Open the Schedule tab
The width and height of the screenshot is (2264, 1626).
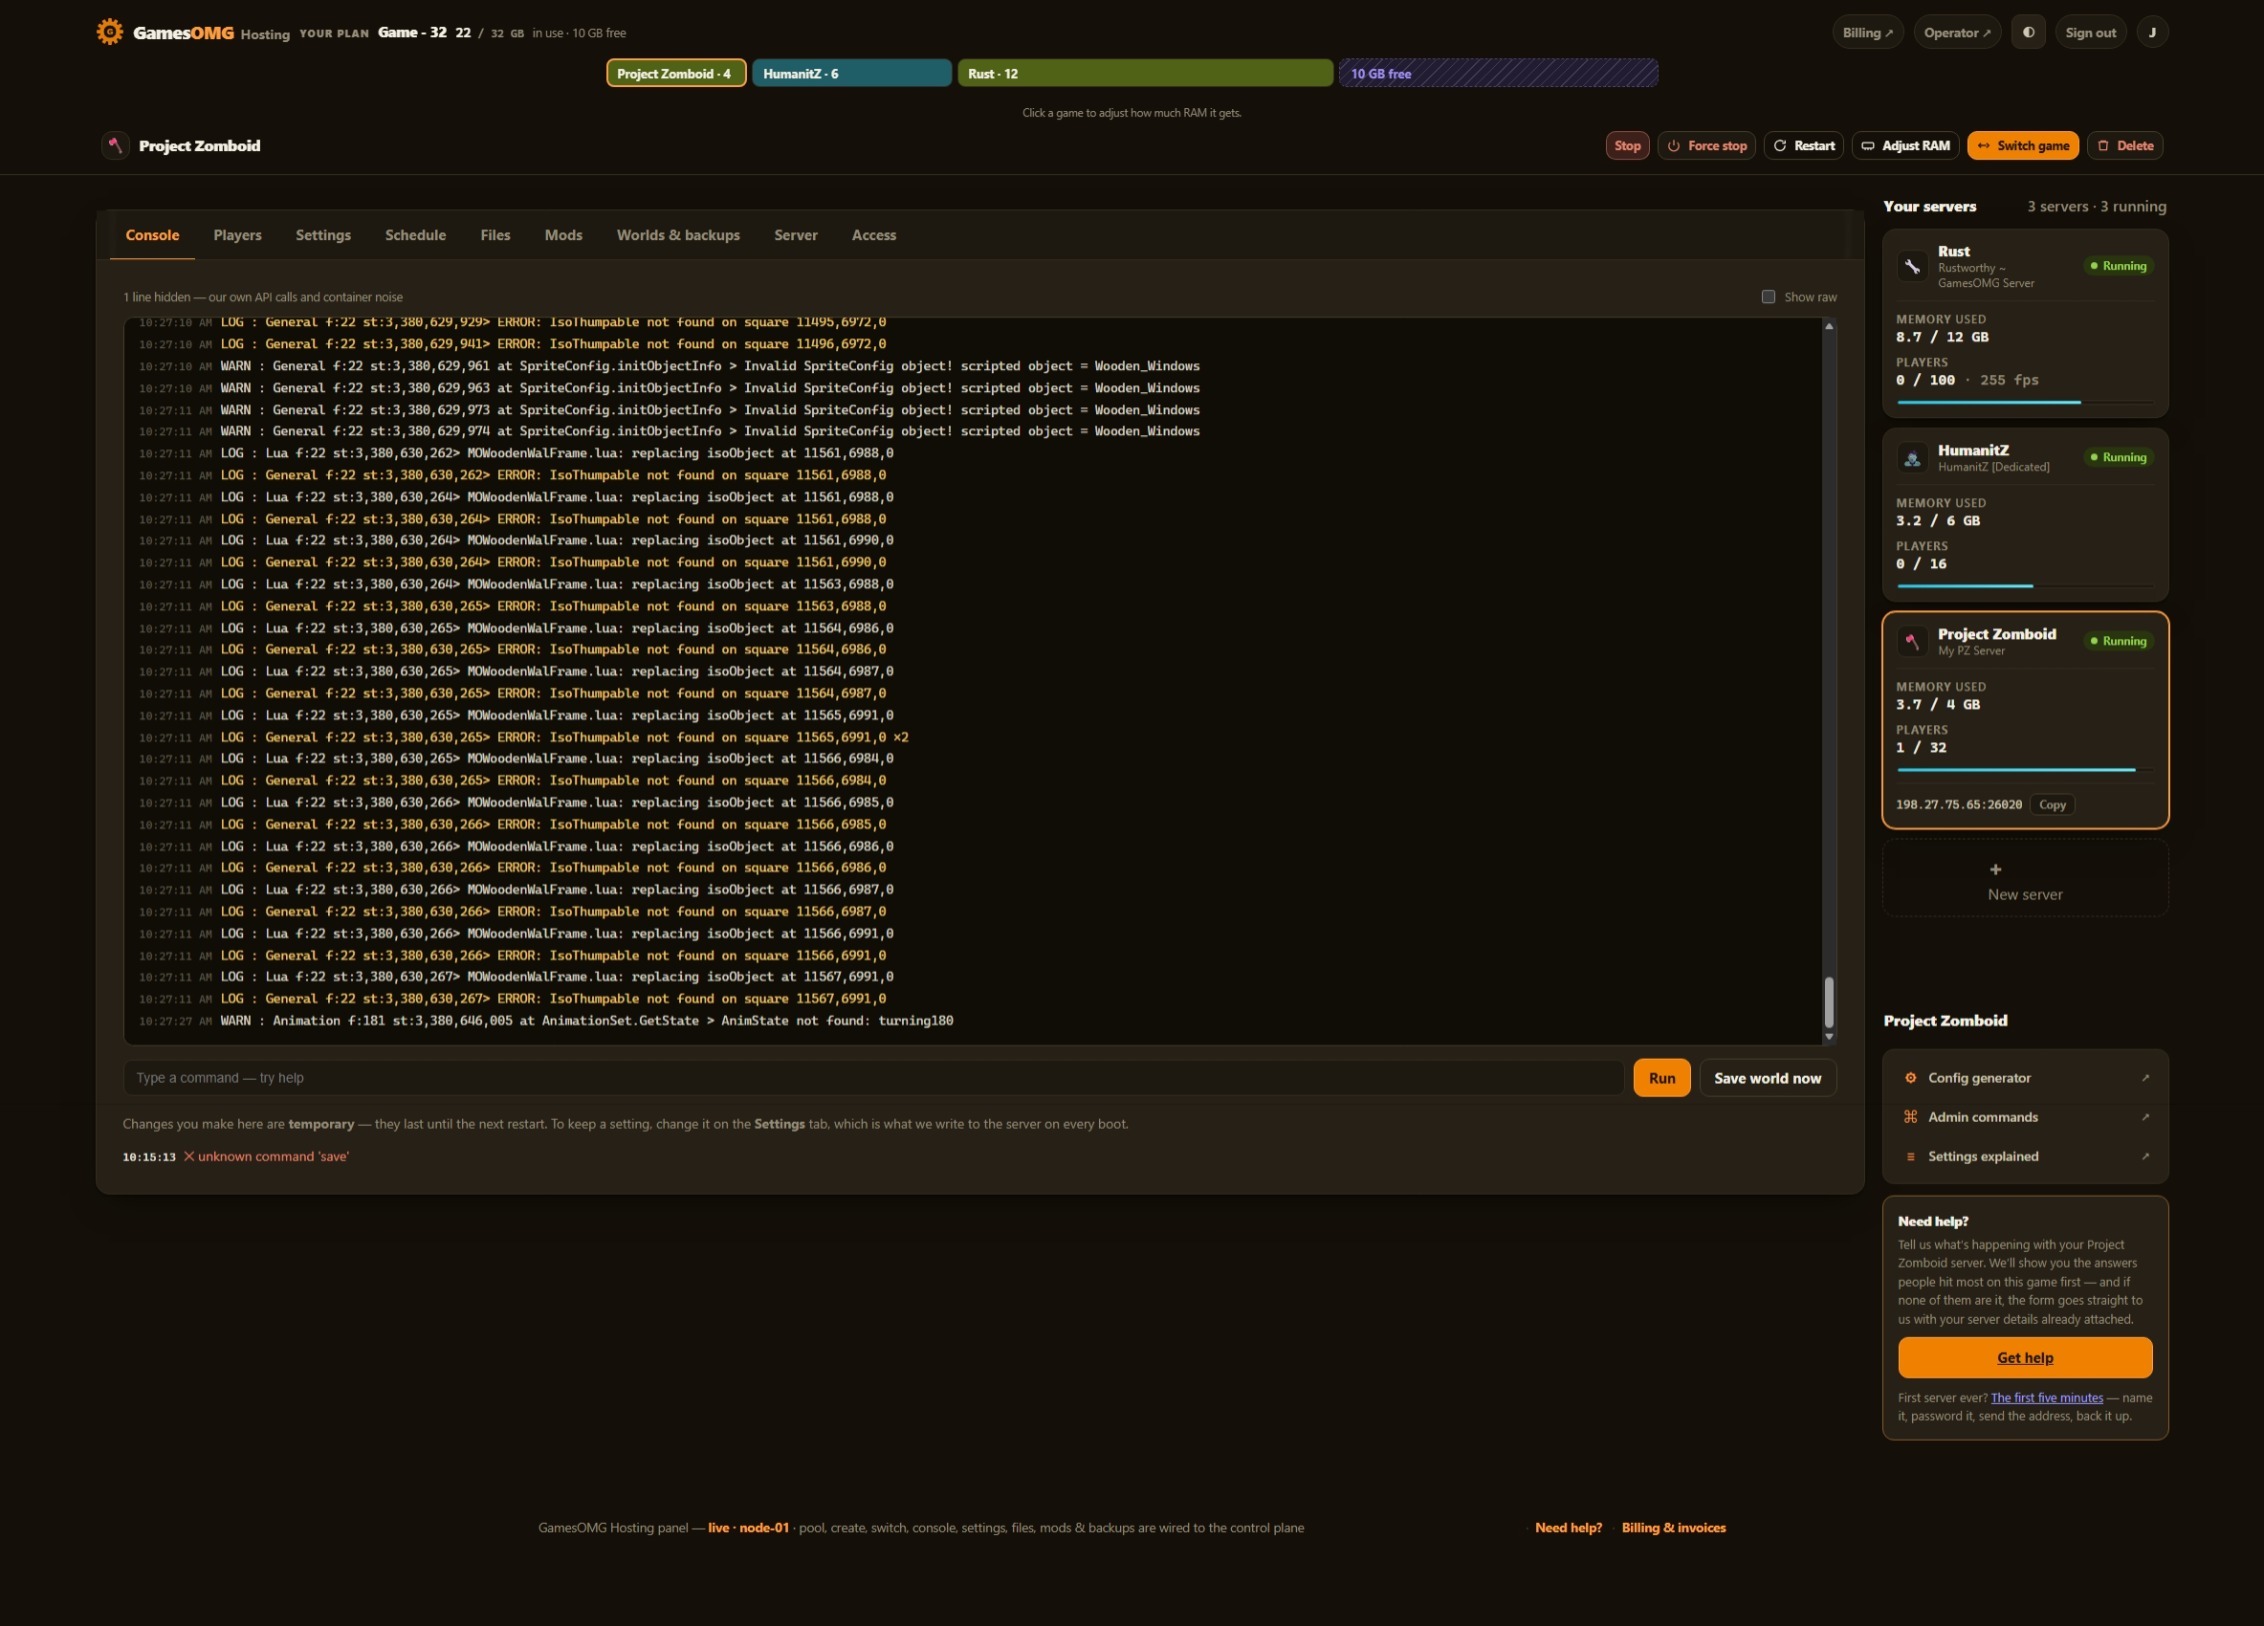415,235
